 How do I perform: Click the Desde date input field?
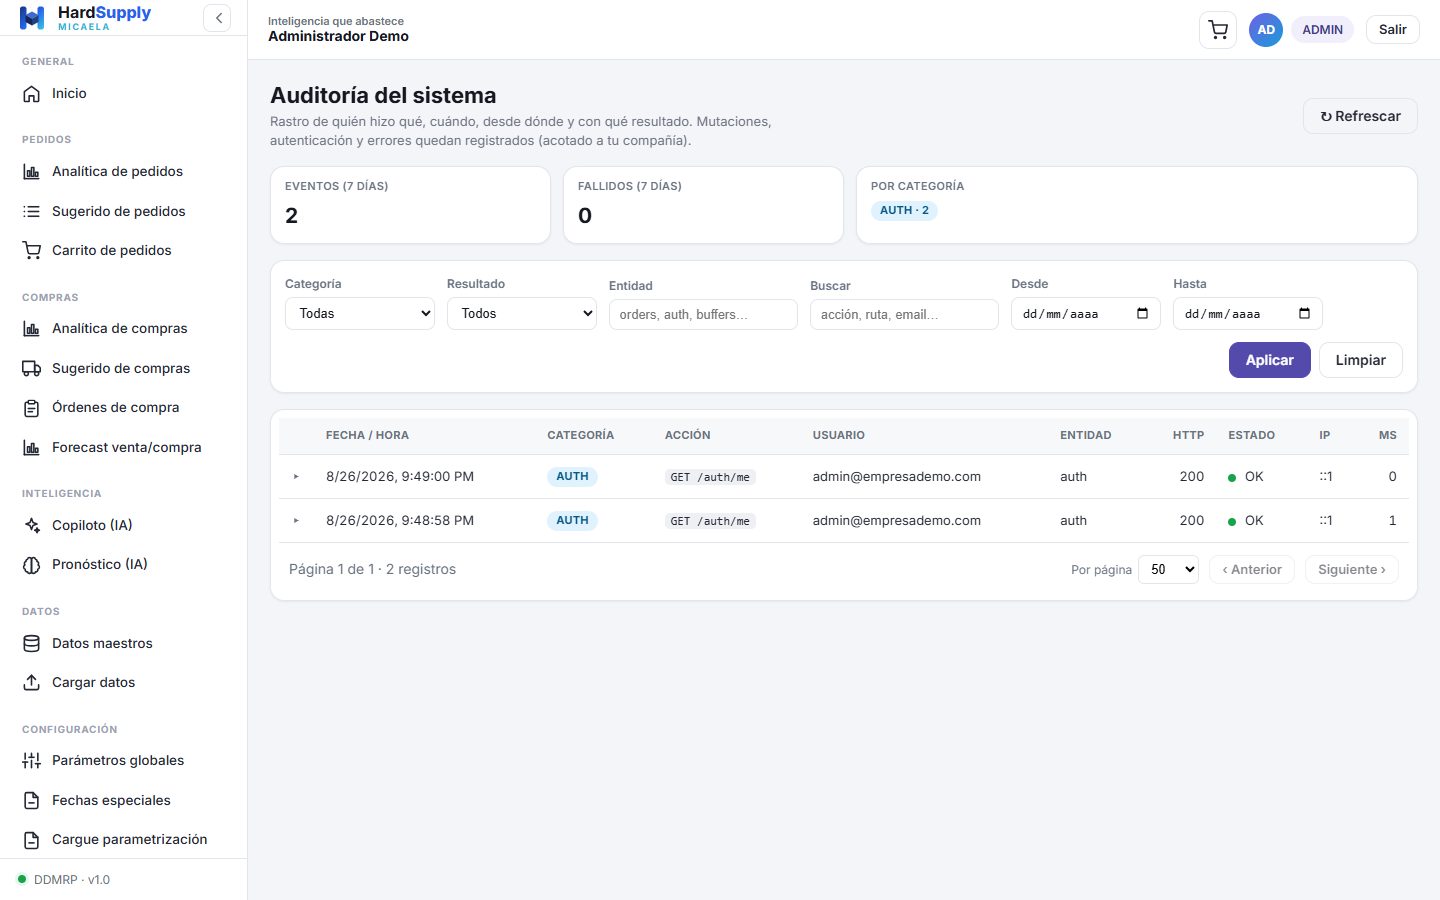coord(1086,313)
